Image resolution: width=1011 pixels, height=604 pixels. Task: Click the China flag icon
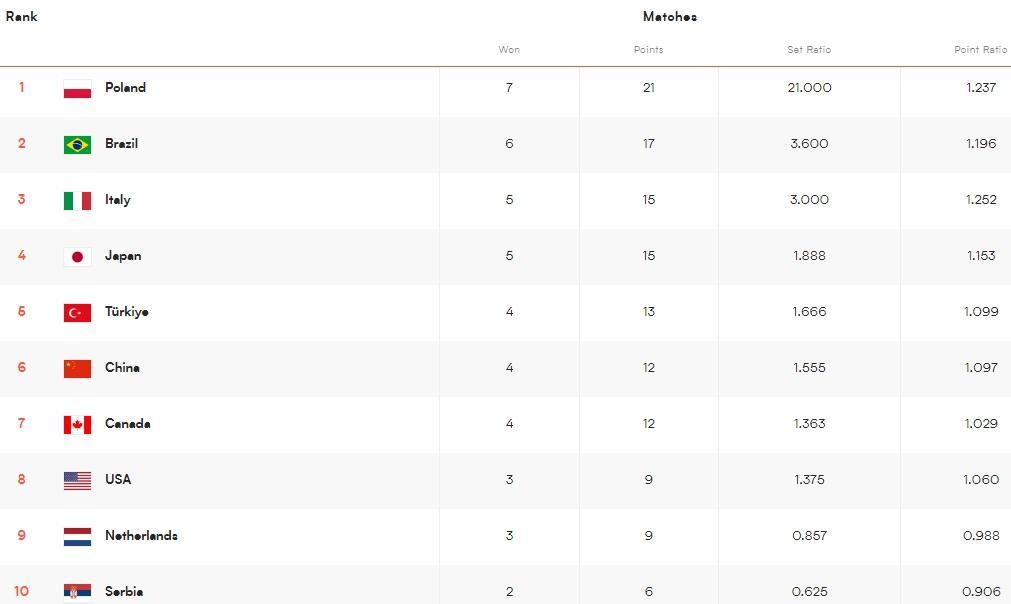click(77, 369)
